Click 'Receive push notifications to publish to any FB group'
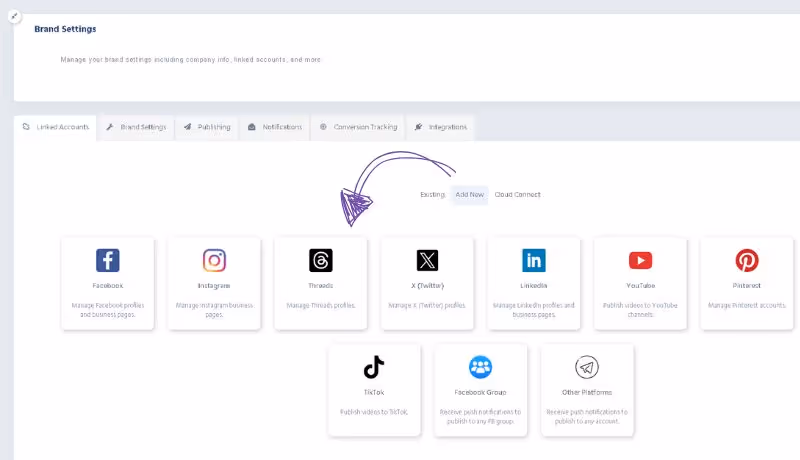 pos(481,417)
